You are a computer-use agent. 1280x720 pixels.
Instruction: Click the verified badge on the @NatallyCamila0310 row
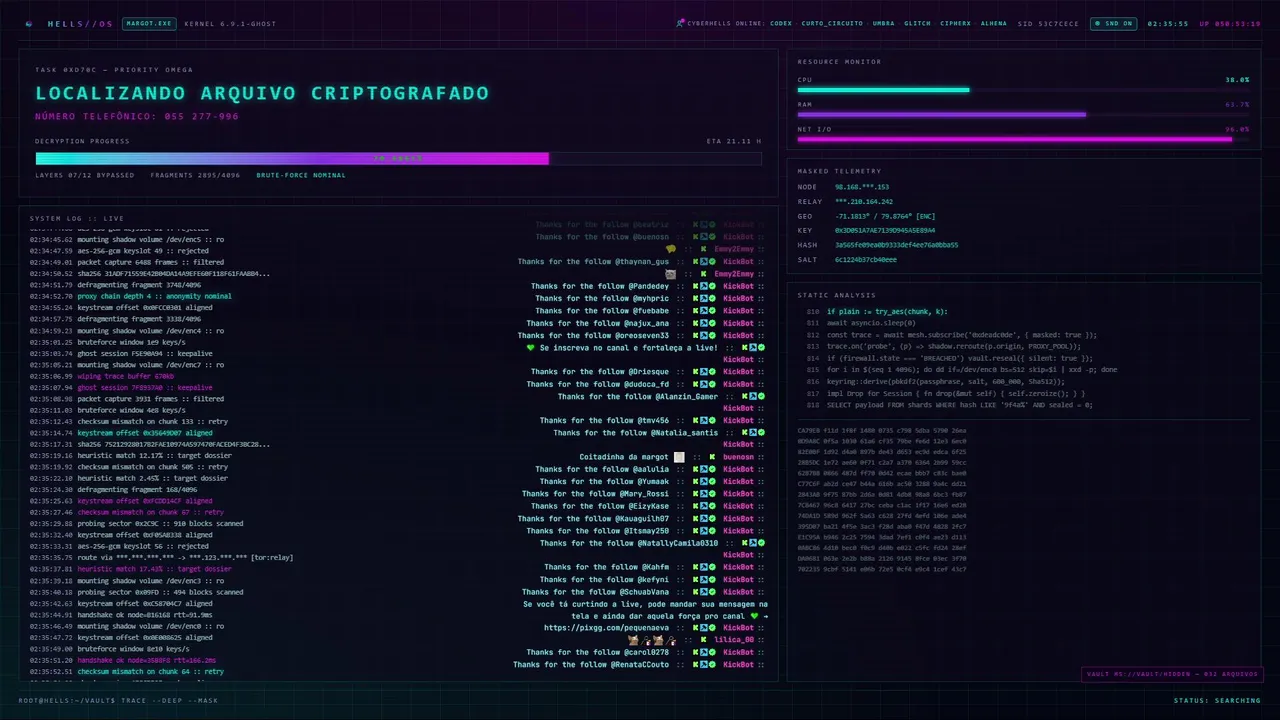coord(762,543)
